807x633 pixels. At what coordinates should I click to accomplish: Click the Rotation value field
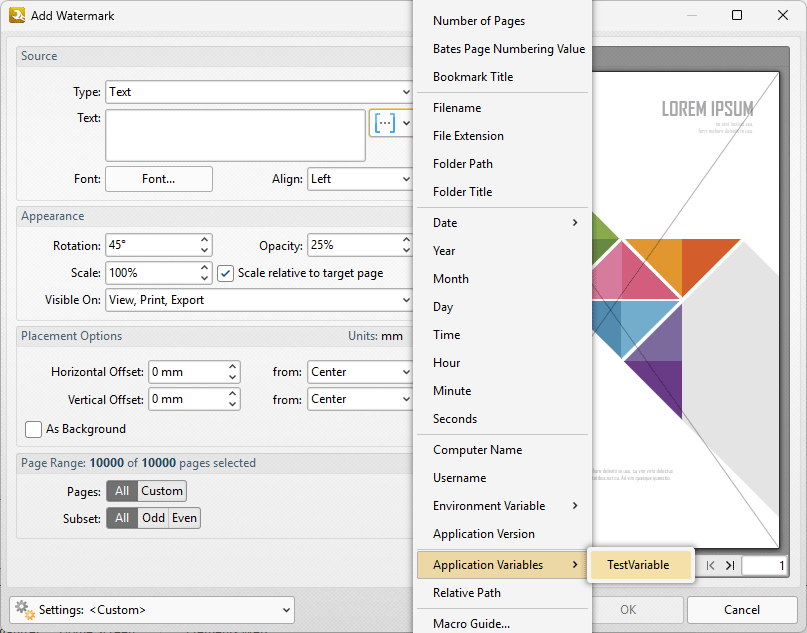152,245
